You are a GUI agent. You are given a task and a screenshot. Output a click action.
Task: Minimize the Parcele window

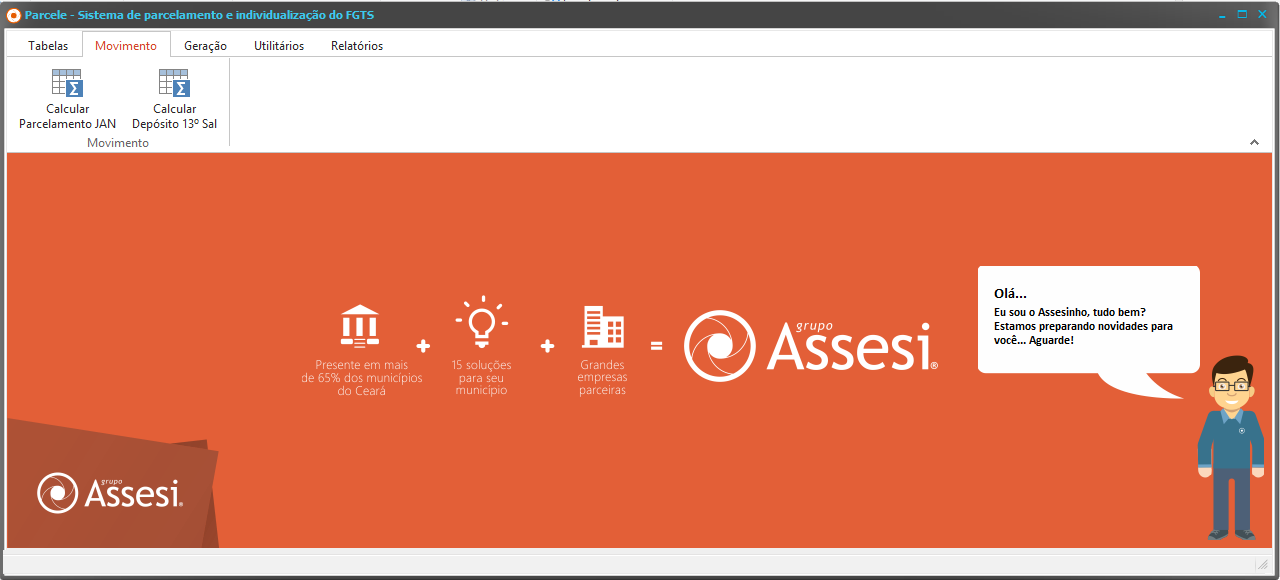pyautogui.click(x=1222, y=15)
